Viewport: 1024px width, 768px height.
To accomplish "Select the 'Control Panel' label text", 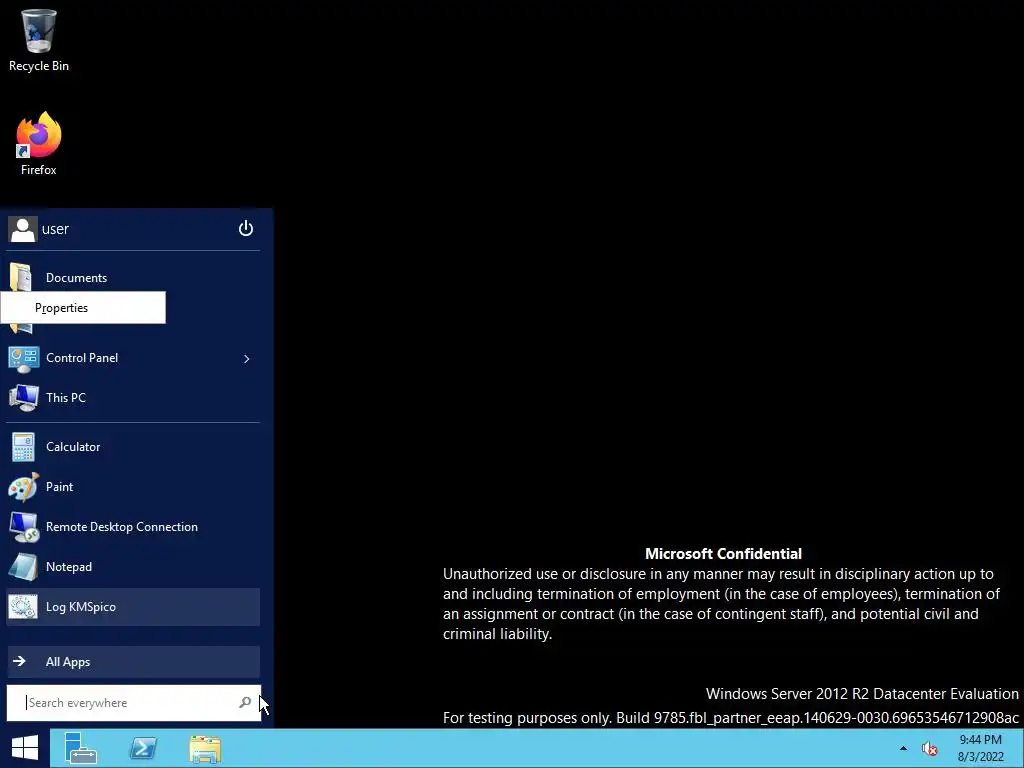I will coord(82,358).
